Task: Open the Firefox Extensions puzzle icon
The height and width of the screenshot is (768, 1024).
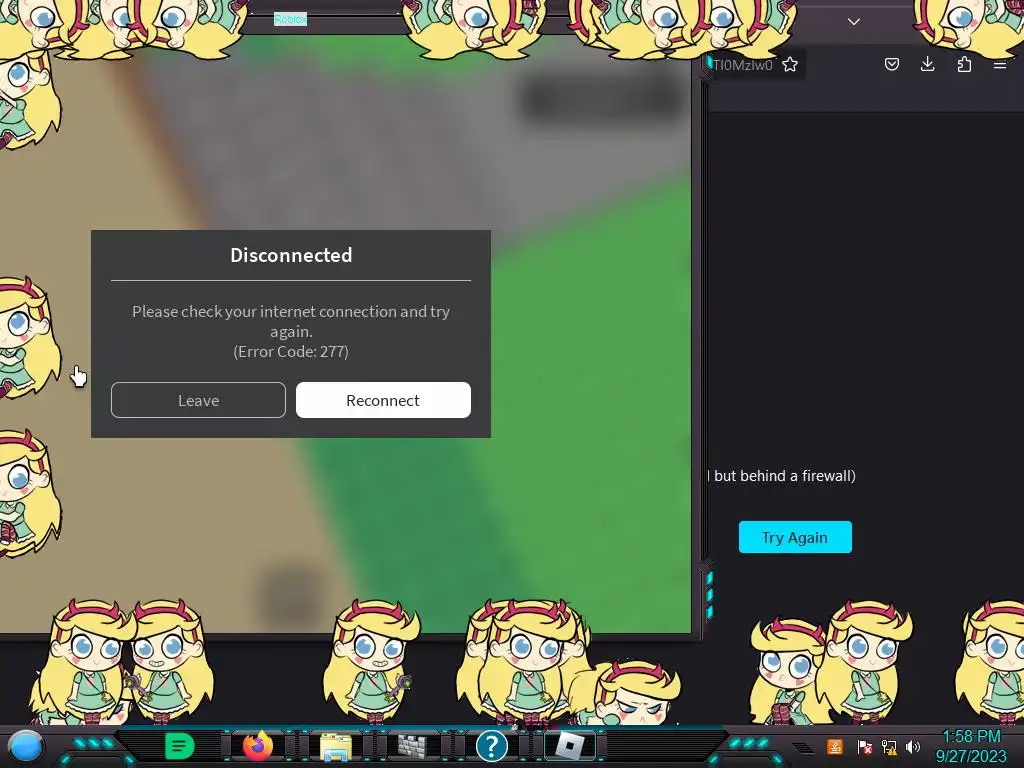Action: click(964, 64)
